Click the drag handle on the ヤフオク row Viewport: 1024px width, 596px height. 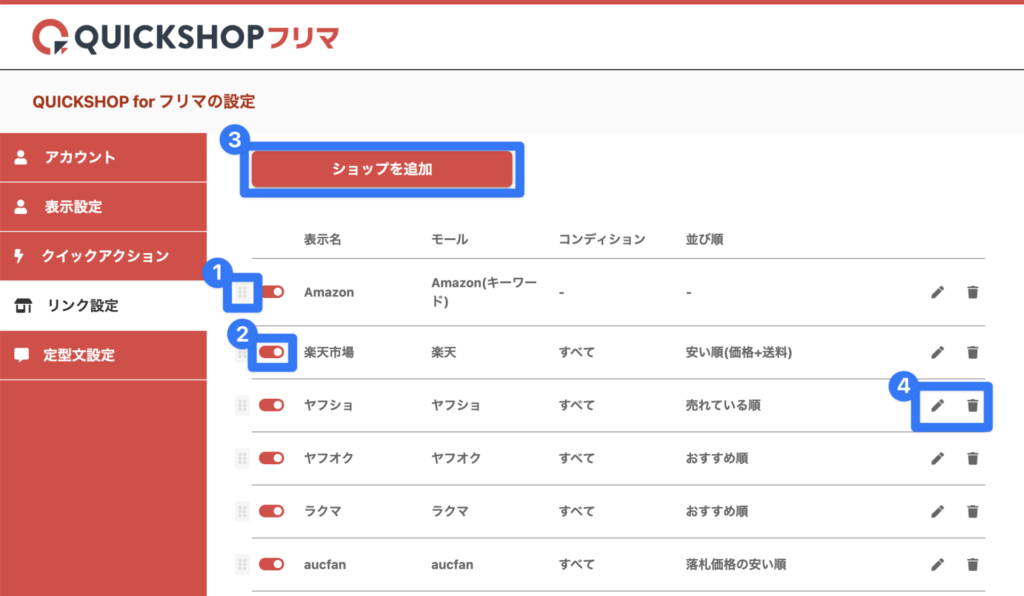(241, 458)
